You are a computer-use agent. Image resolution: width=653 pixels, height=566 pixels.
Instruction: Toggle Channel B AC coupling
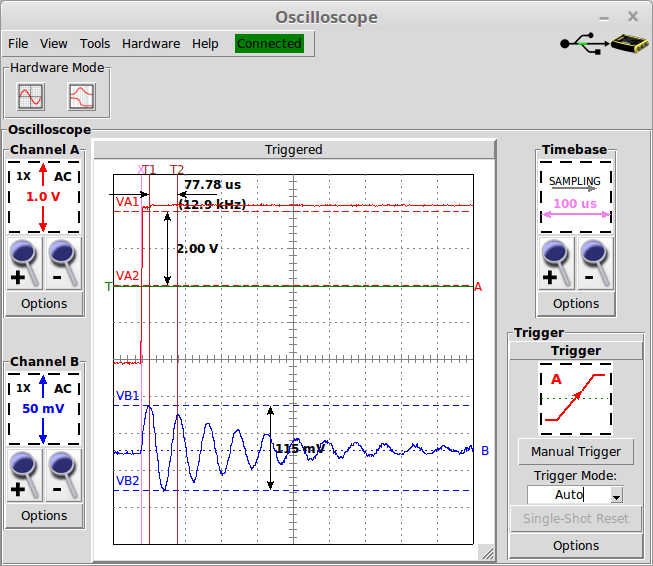click(62, 389)
